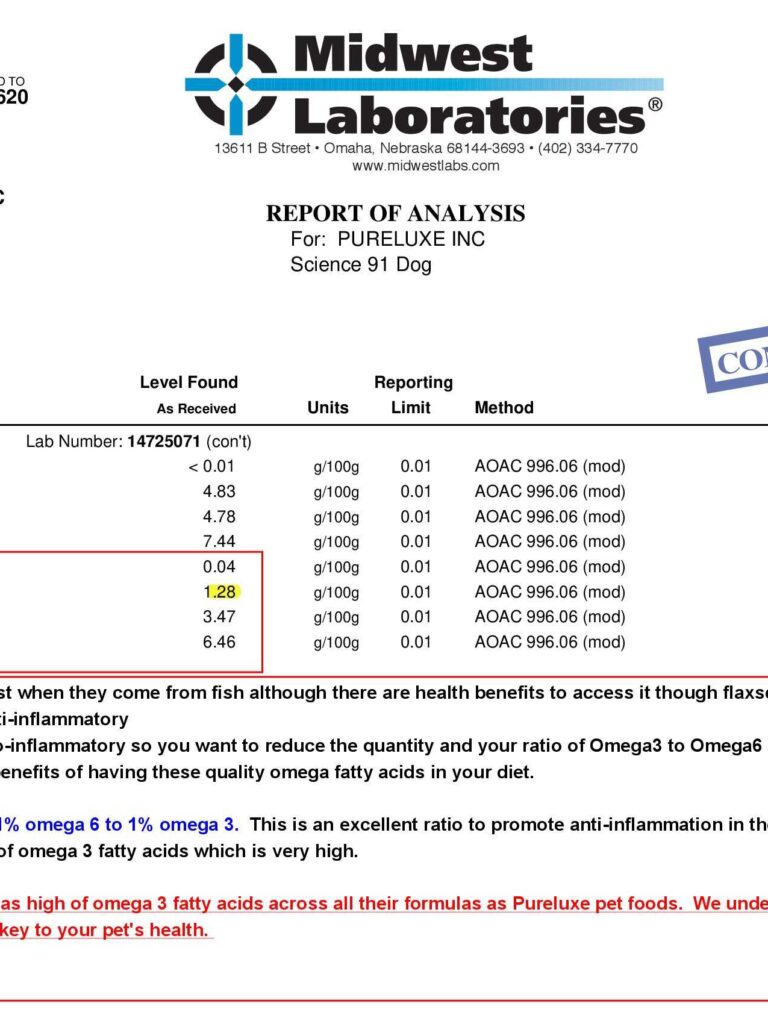Click the Midwest Laboratories crosshair logo icon
The width and height of the screenshot is (768, 1024).
coord(236,84)
